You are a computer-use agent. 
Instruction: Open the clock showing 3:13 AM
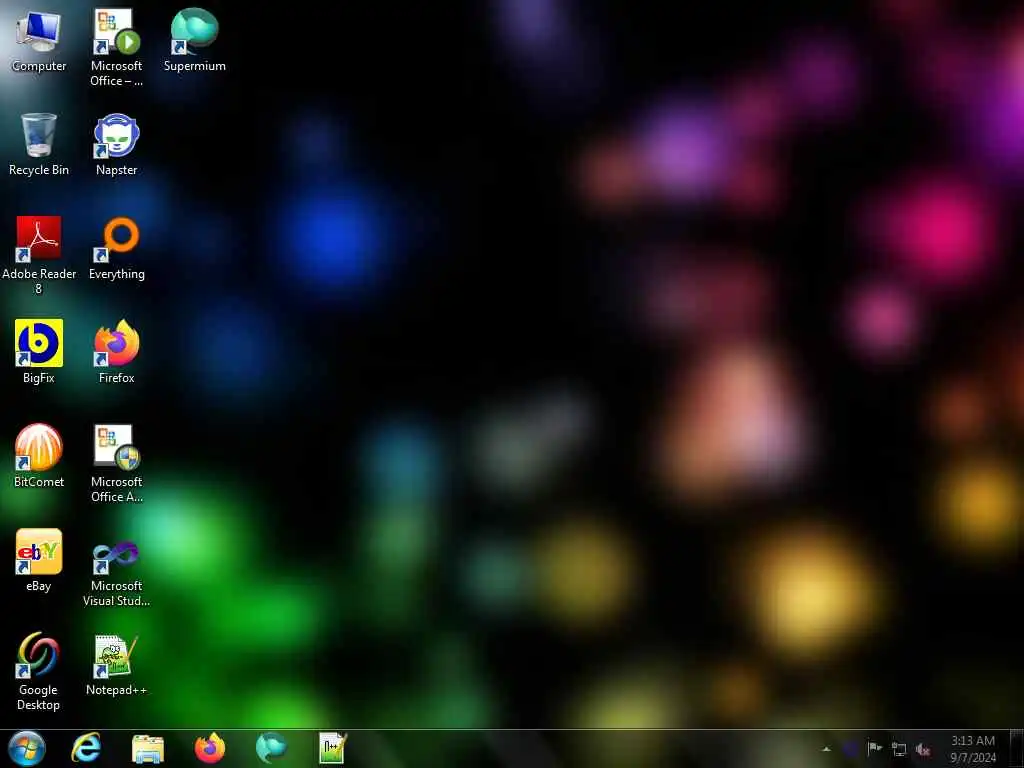973,749
